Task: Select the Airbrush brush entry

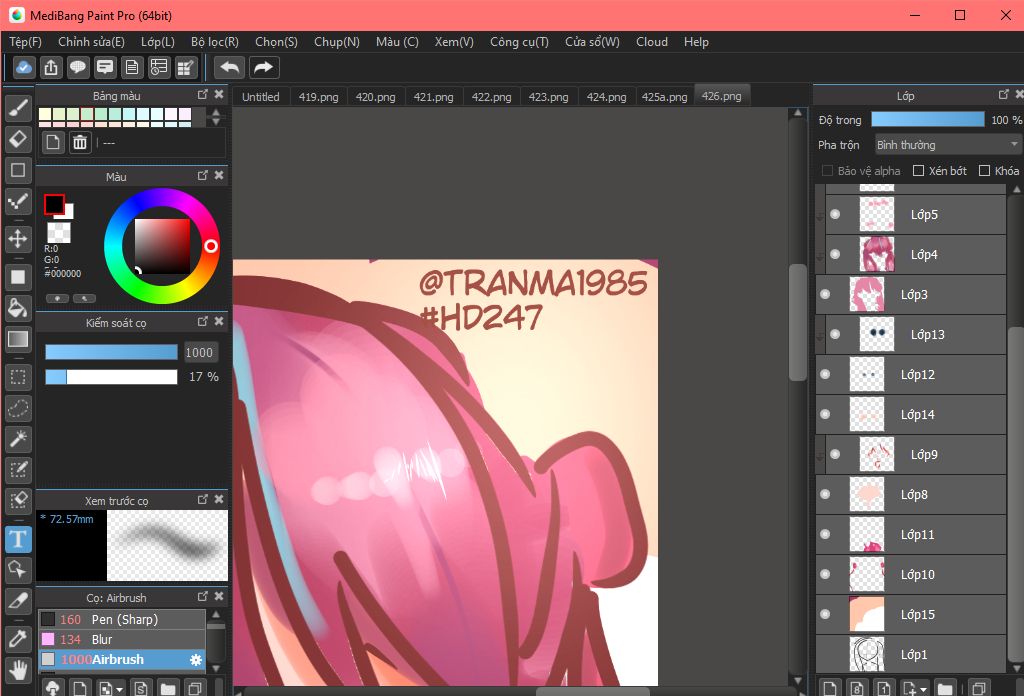Action: click(122, 659)
